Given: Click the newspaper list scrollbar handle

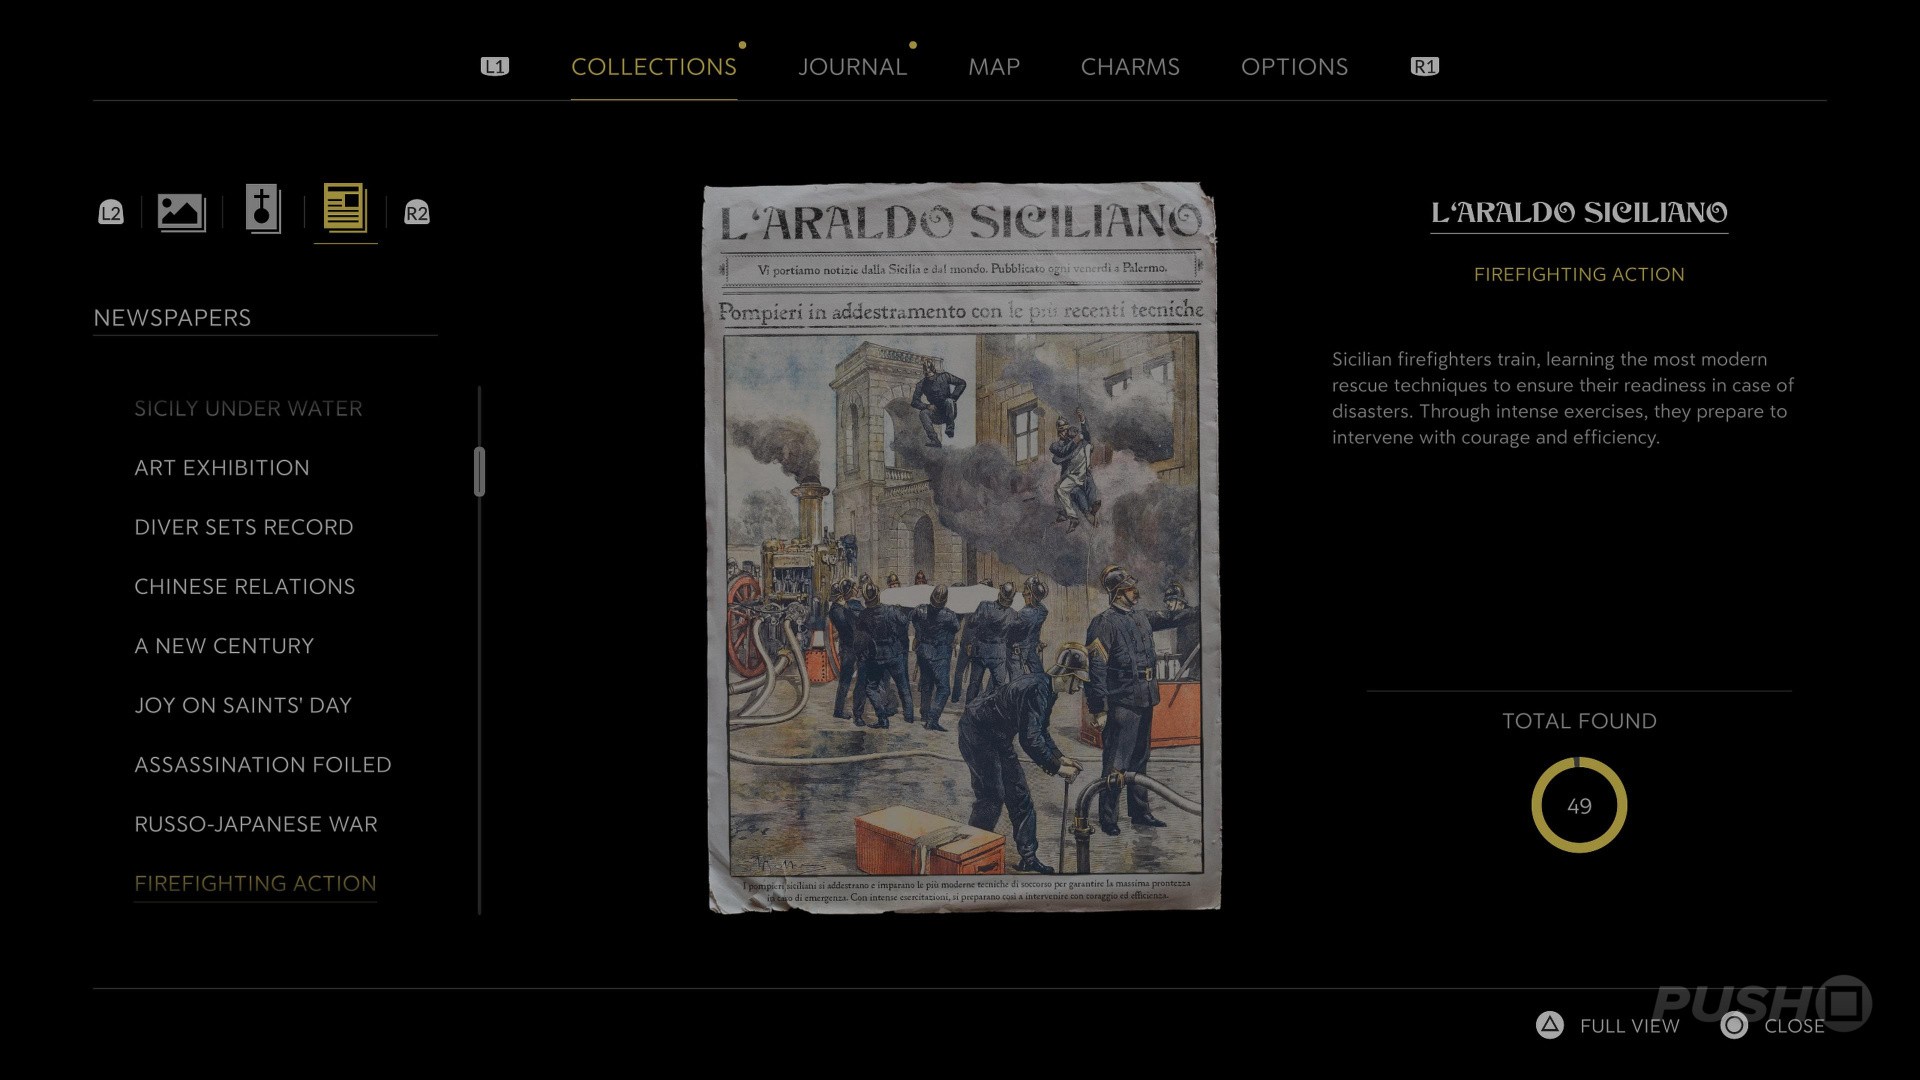Looking at the screenshot, I should 480,471.
